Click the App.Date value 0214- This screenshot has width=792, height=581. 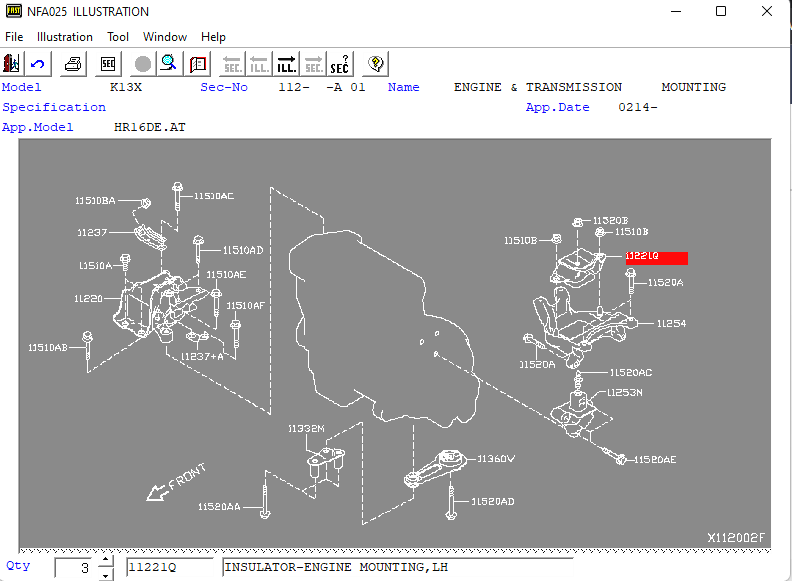point(638,107)
